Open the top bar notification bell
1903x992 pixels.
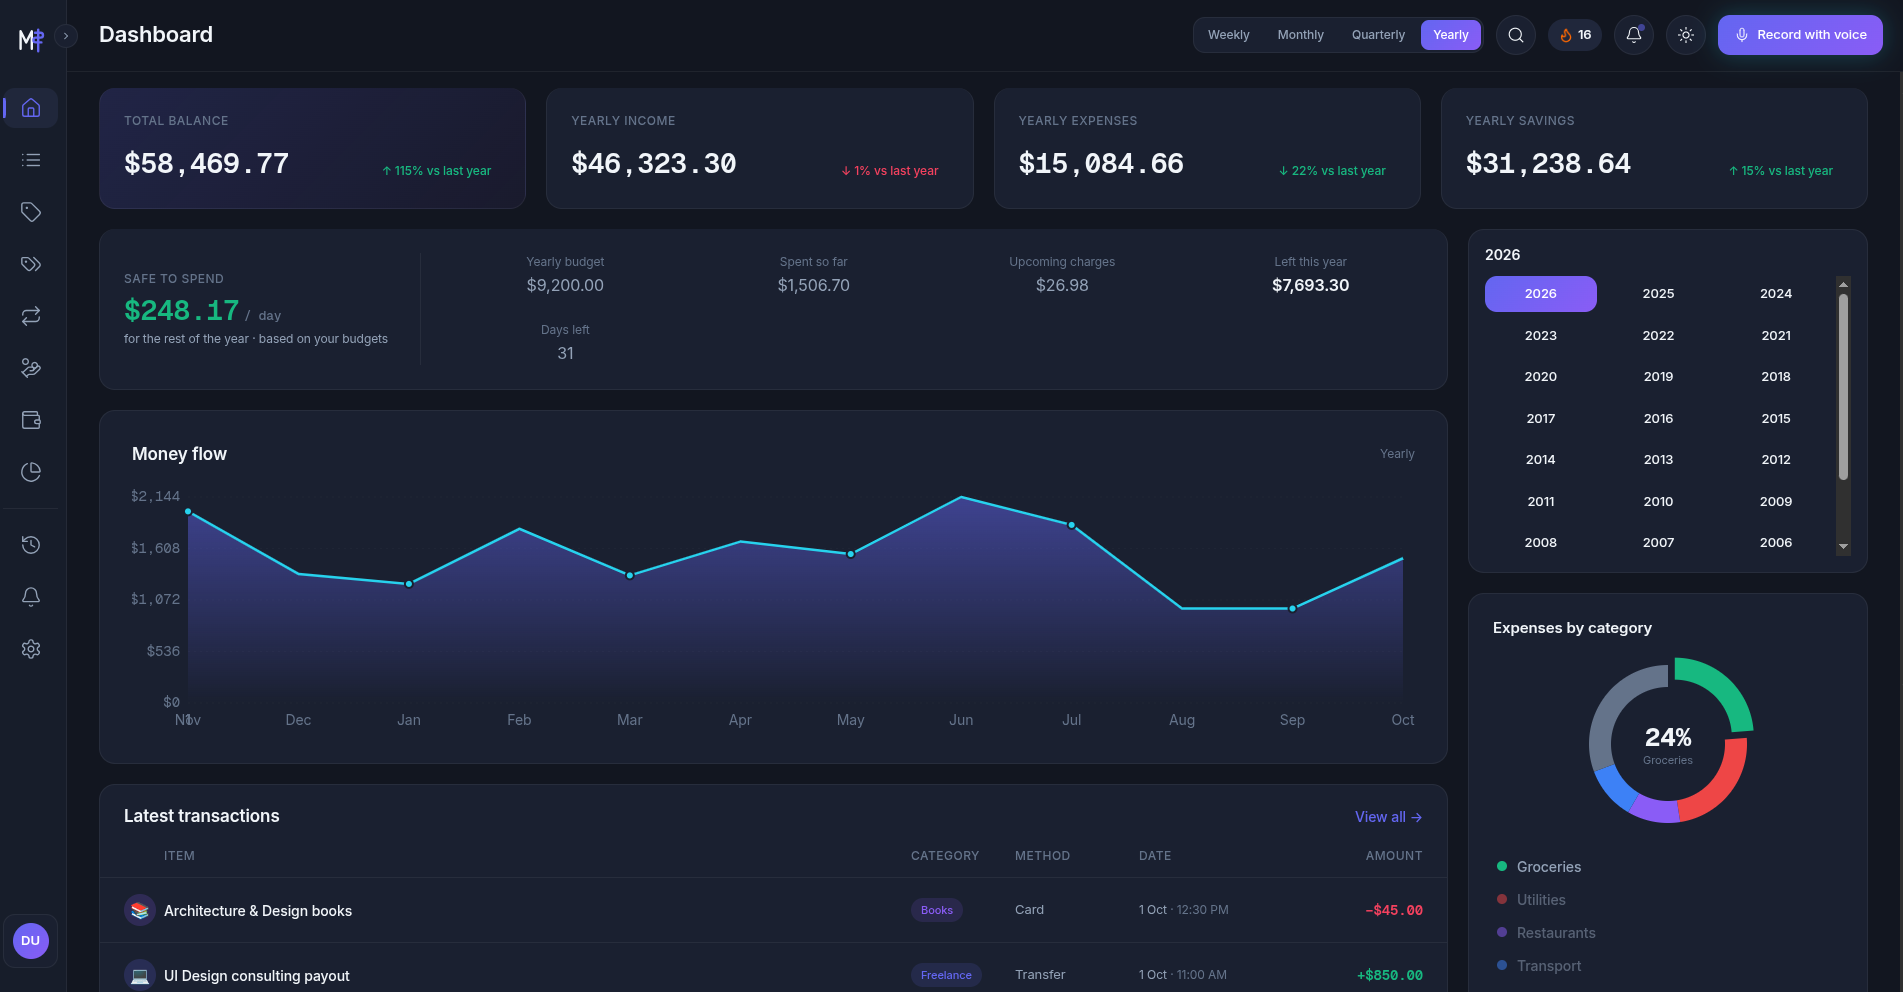1634,35
